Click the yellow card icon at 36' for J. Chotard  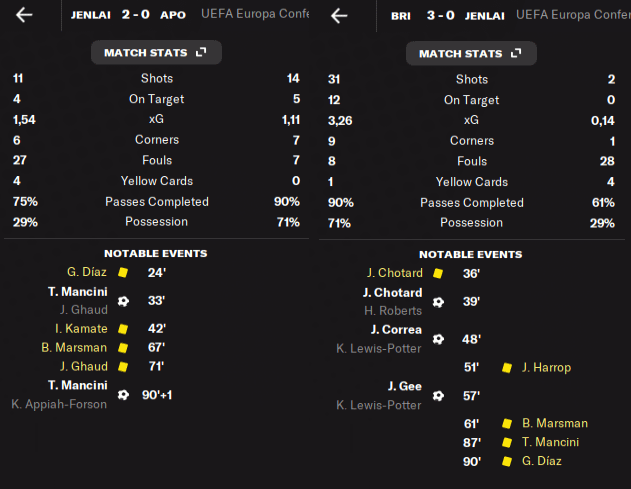pyautogui.click(x=438, y=273)
